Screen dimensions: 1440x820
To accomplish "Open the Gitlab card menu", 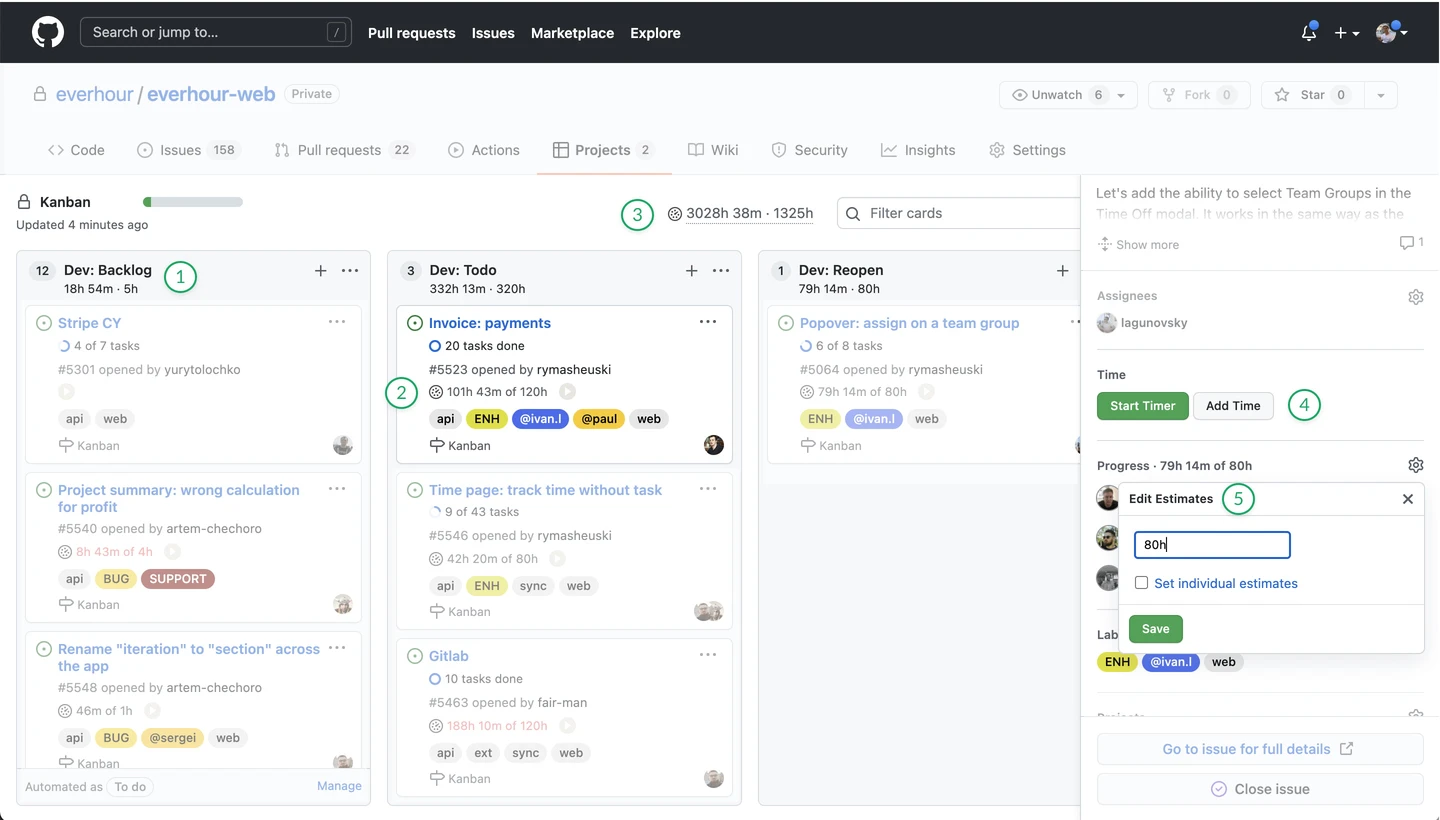I will tap(708, 655).
